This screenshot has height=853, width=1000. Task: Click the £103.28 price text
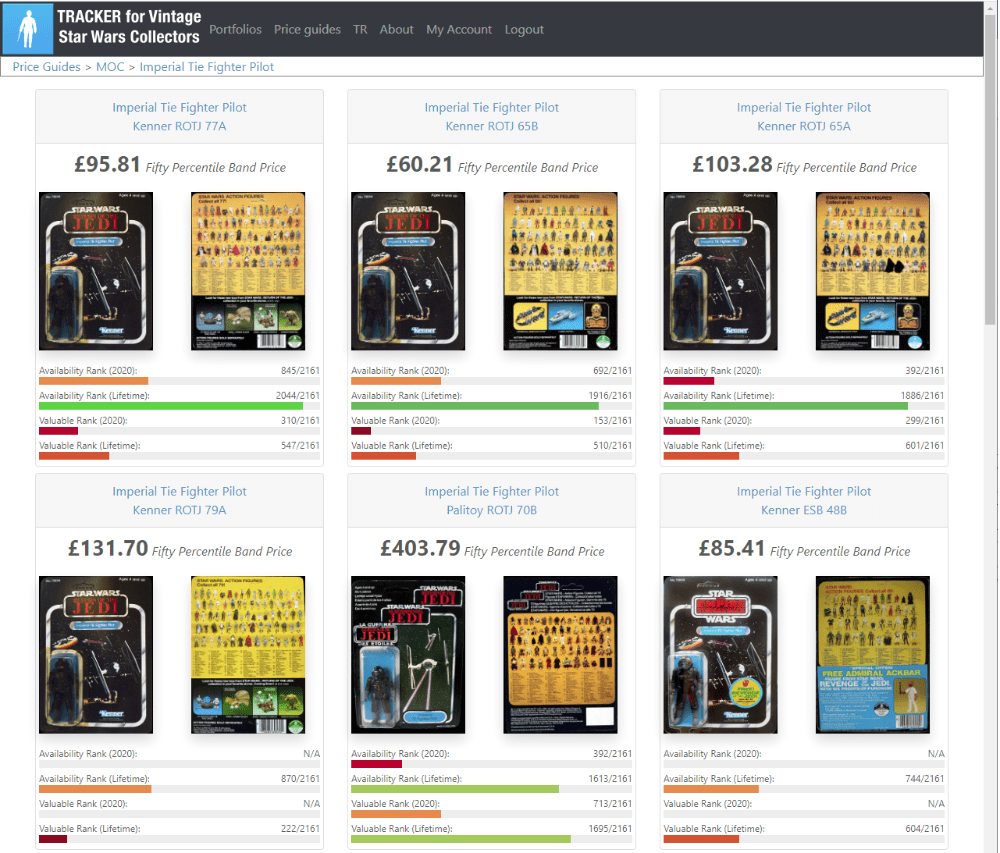732,164
